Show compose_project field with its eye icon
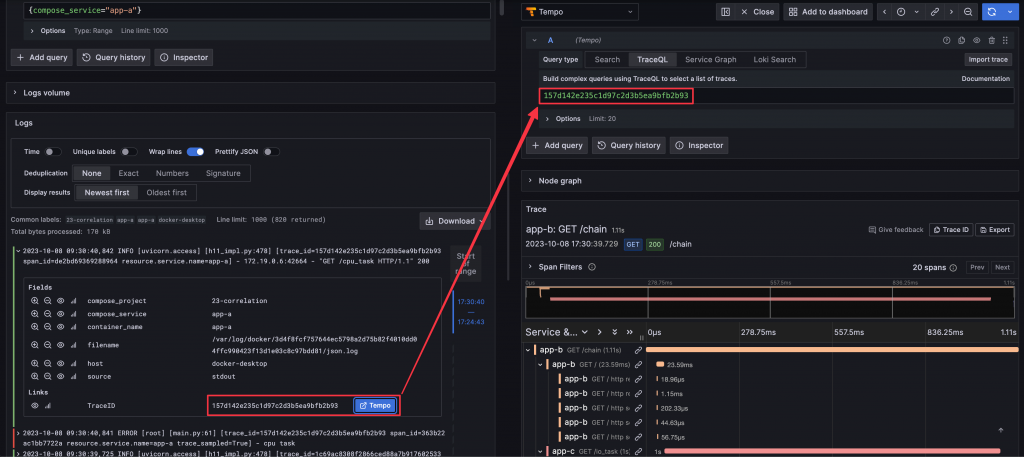Image resolution: width=1024 pixels, height=457 pixels. pos(60,301)
